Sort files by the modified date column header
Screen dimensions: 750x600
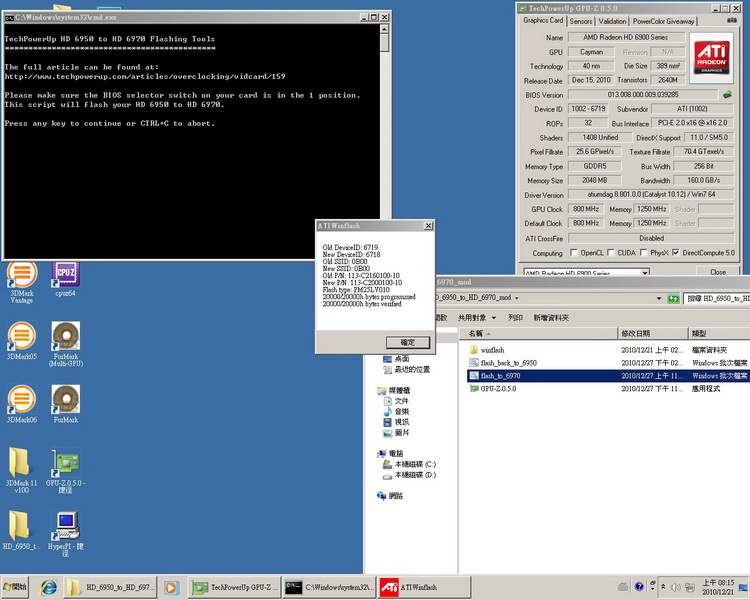point(653,333)
